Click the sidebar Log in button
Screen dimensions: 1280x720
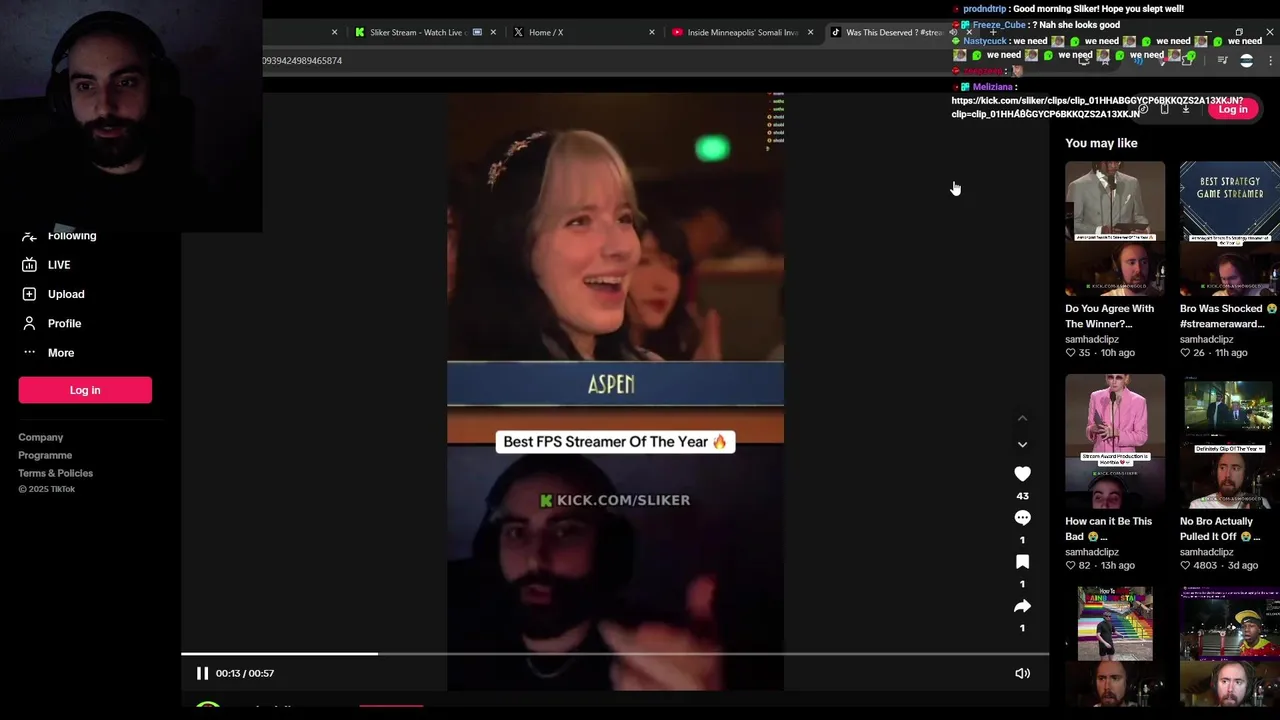(x=85, y=390)
